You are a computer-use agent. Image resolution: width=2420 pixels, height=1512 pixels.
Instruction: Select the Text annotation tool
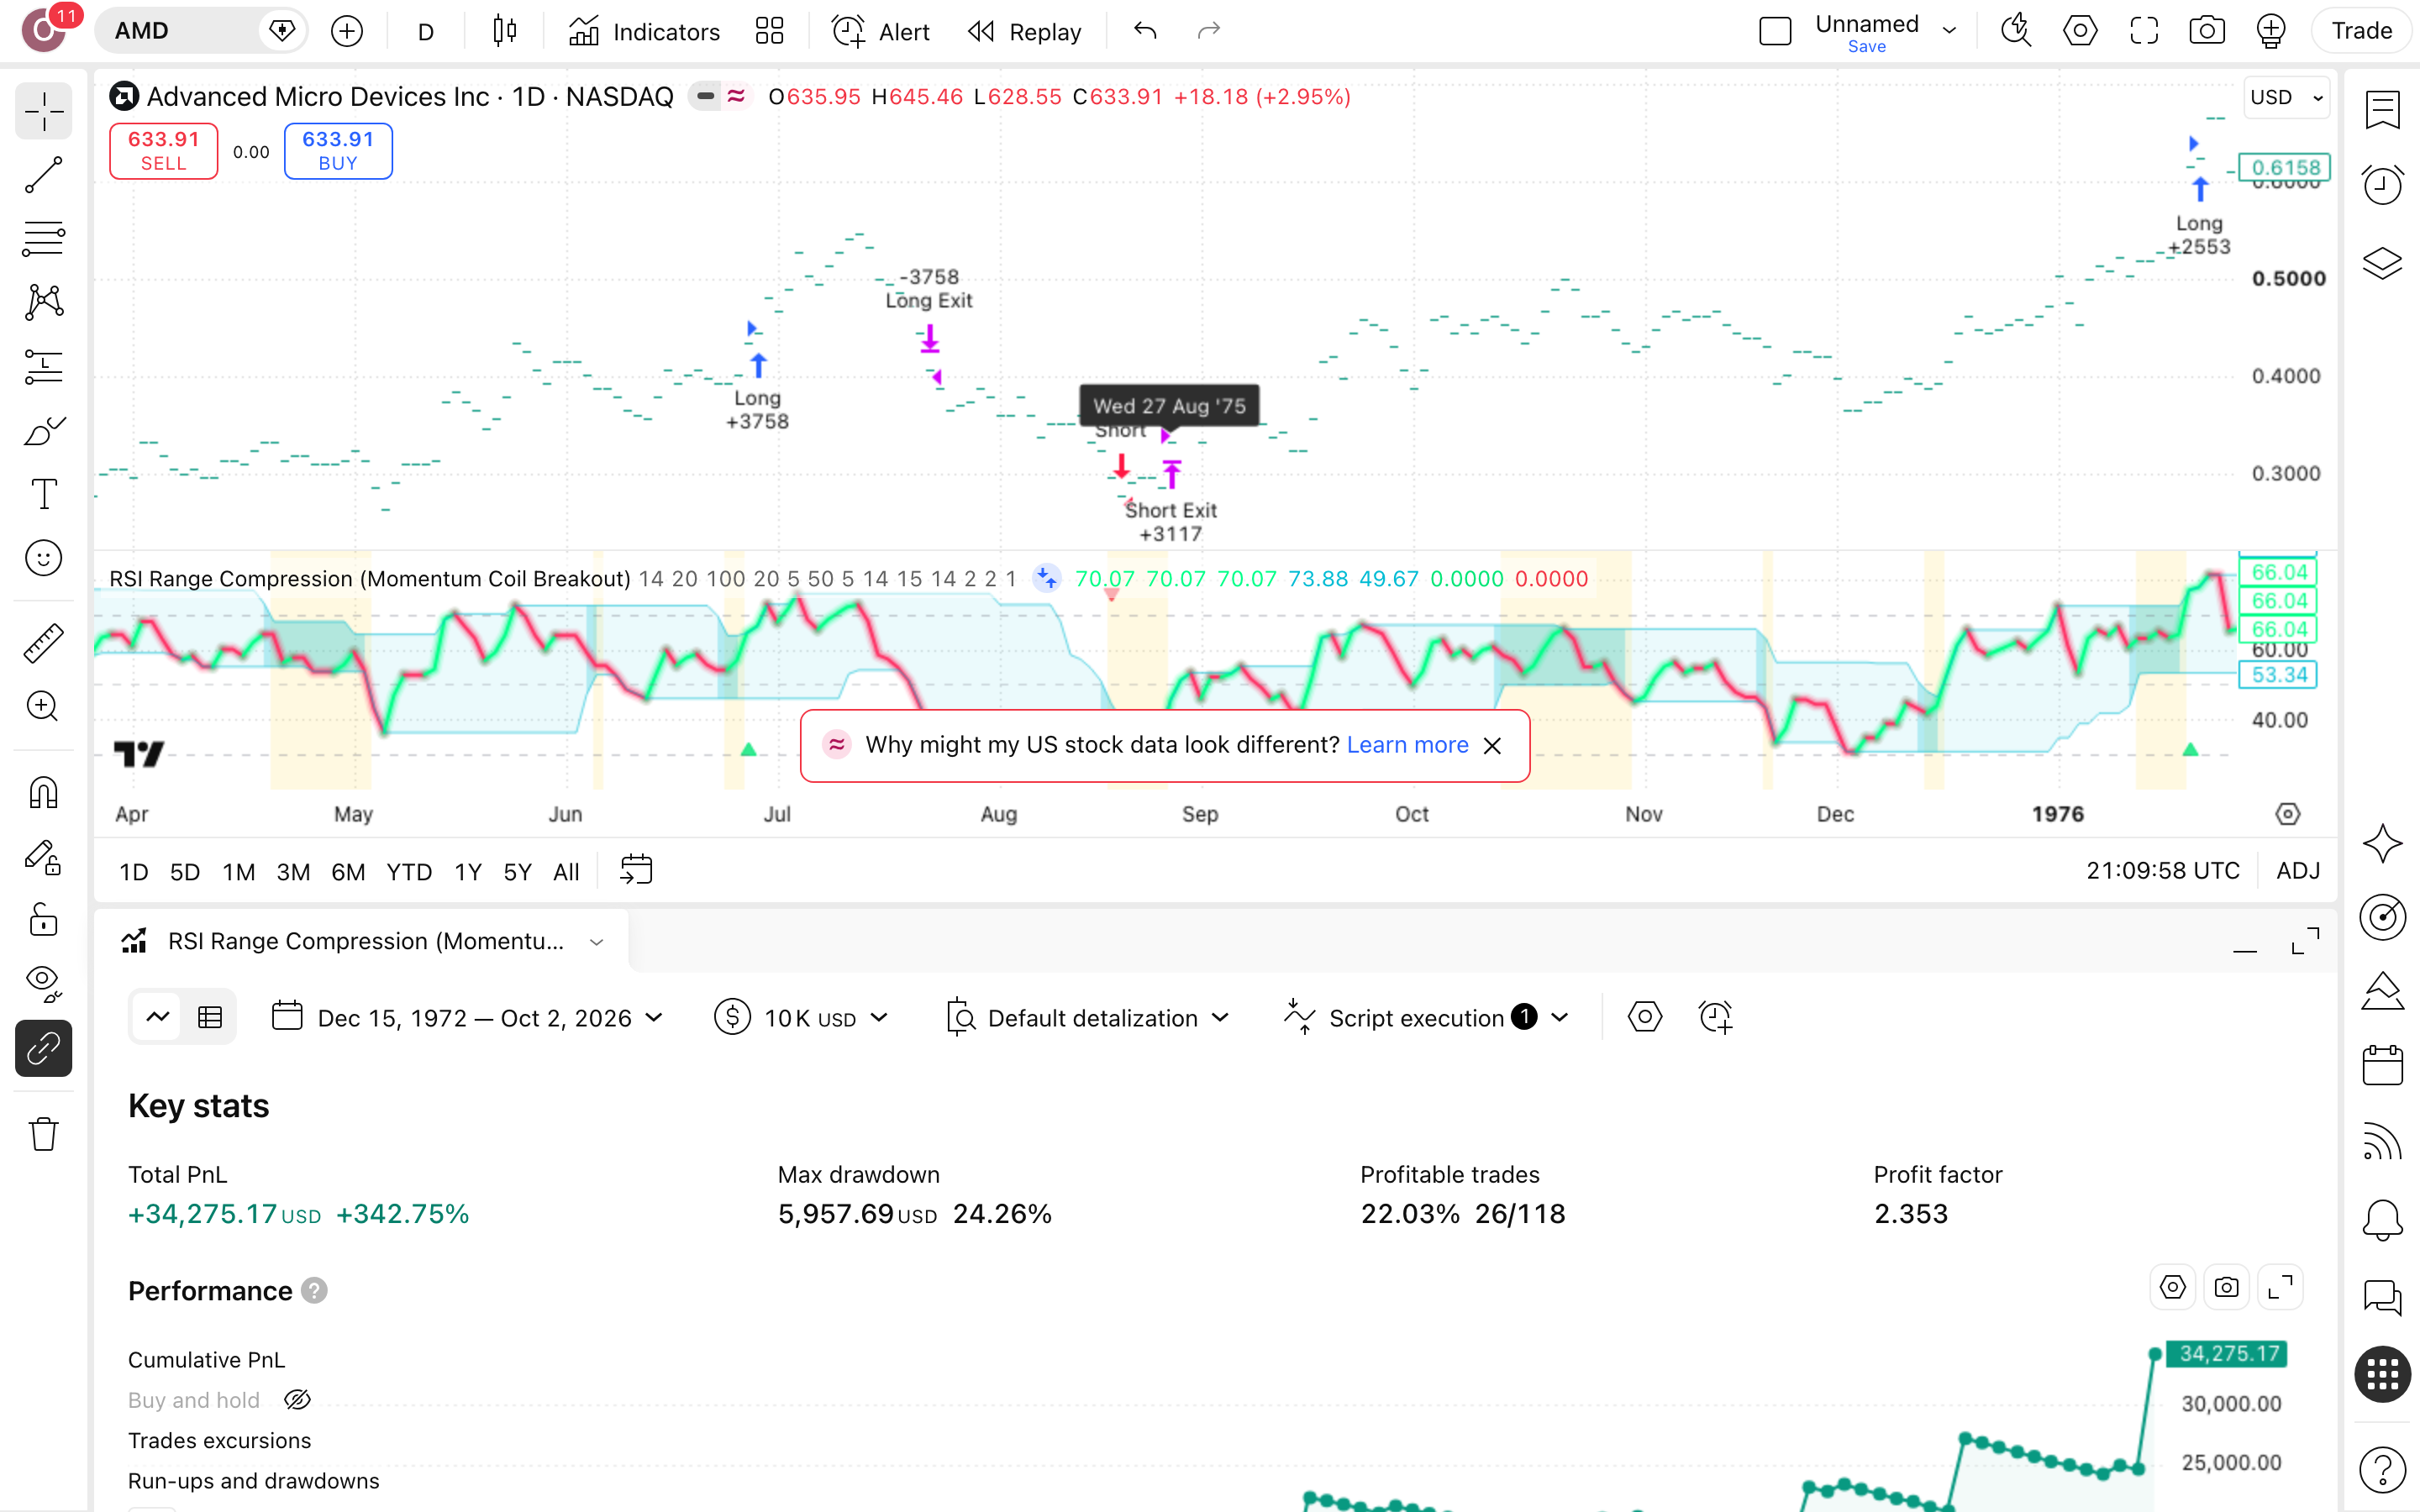[x=43, y=494]
